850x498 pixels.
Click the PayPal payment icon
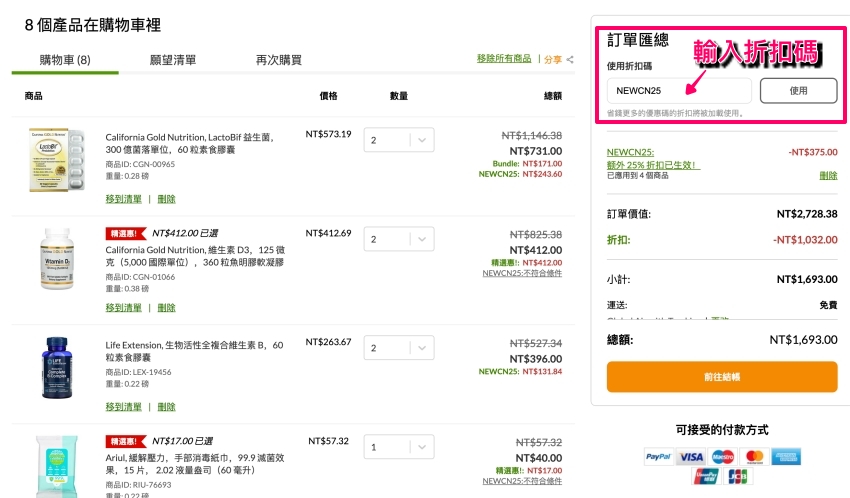click(x=657, y=457)
